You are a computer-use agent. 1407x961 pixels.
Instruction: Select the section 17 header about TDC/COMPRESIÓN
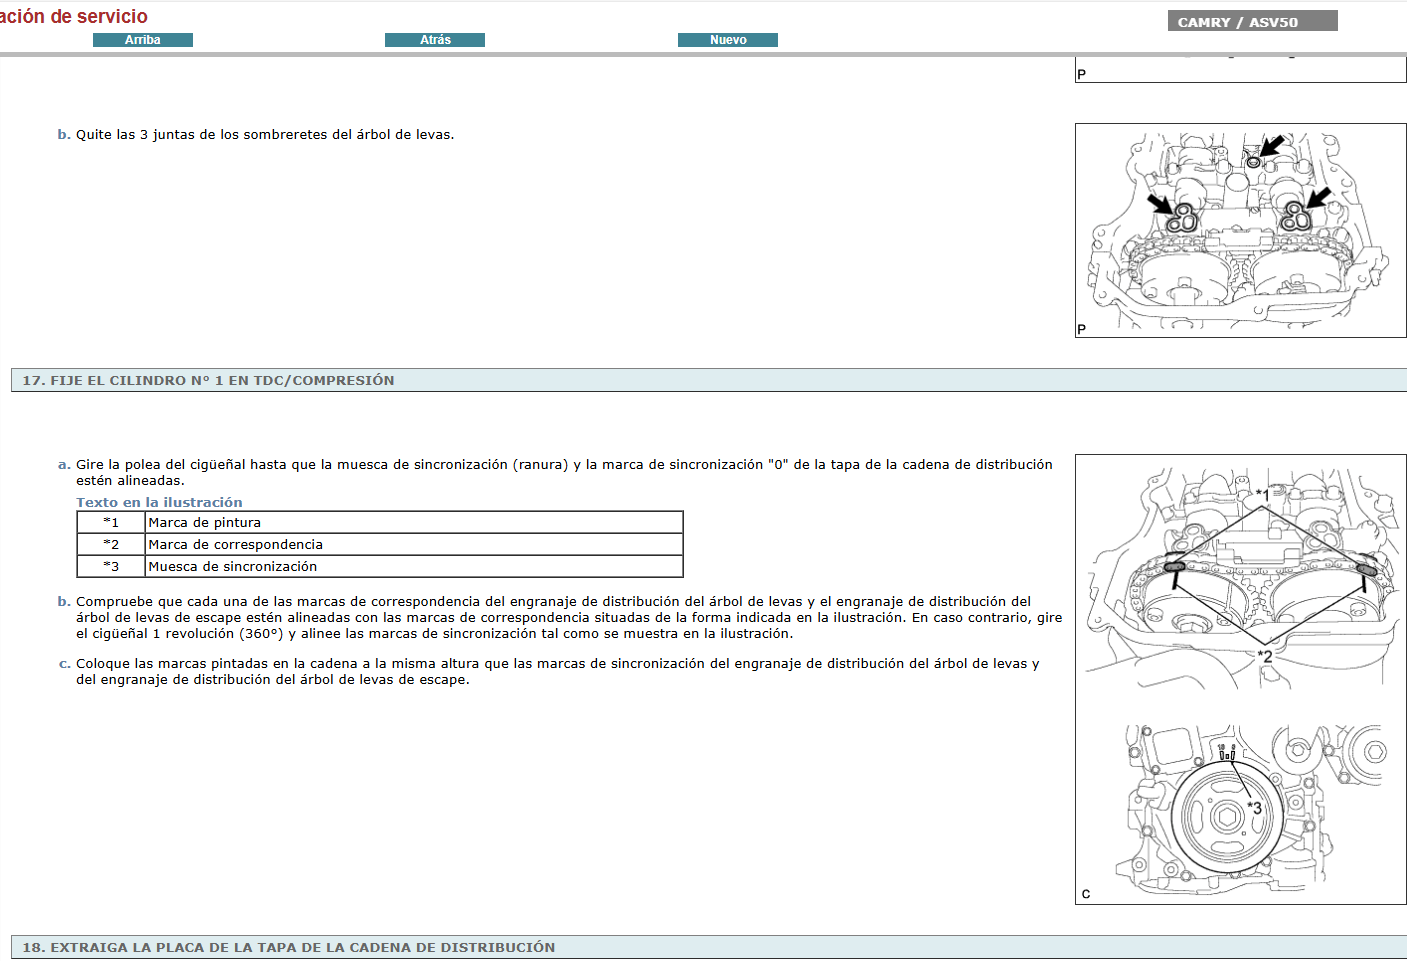(208, 380)
